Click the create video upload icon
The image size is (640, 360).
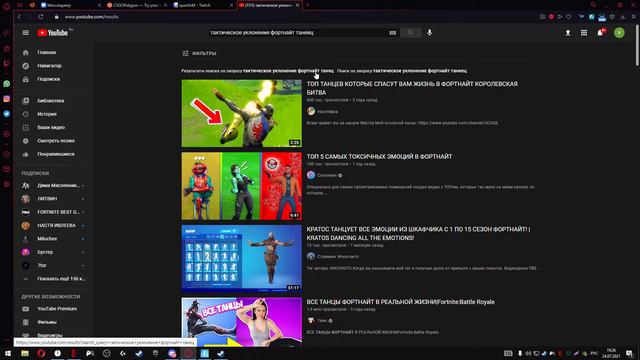568,33
